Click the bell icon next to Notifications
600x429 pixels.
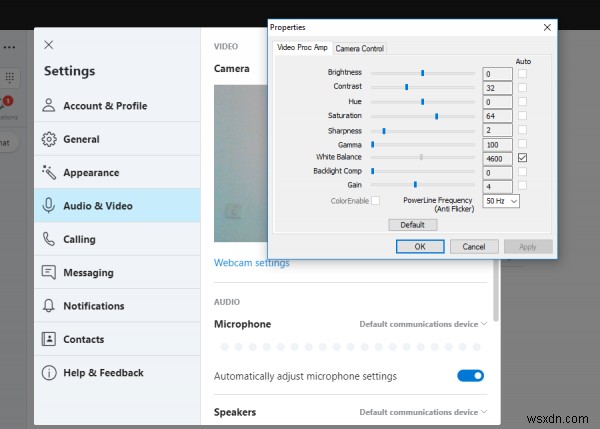(49, 306)
